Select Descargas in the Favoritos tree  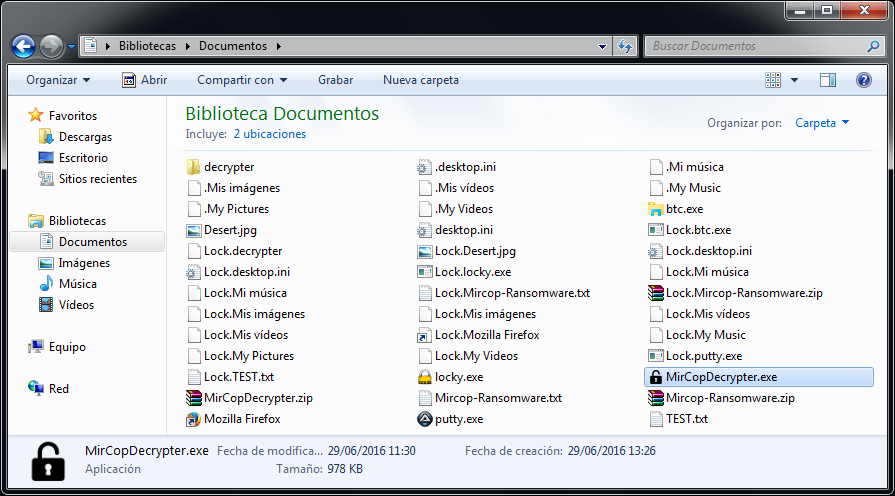(x=85, y=137)
